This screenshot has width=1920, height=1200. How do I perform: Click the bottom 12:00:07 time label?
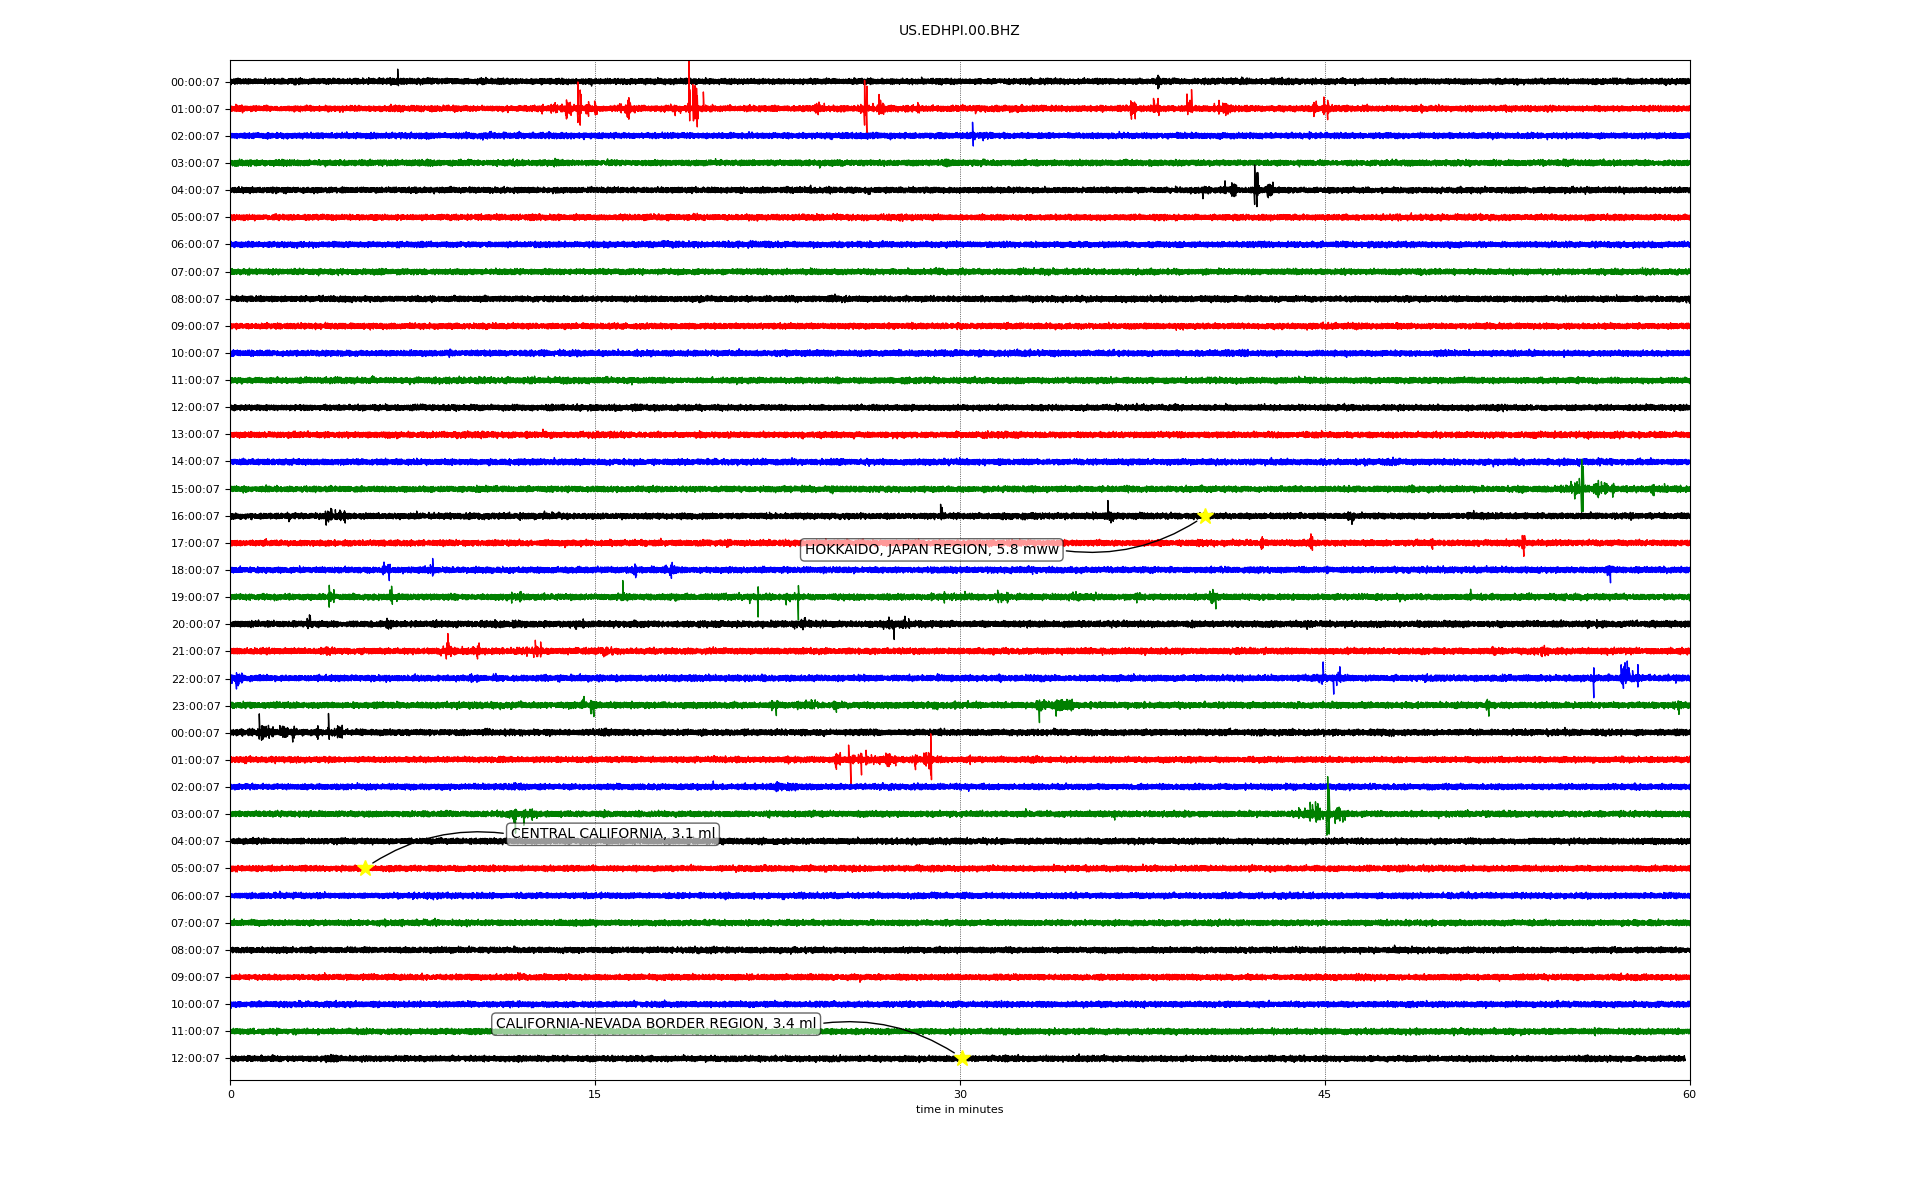pyautogui.click(x=195, y=1059)
